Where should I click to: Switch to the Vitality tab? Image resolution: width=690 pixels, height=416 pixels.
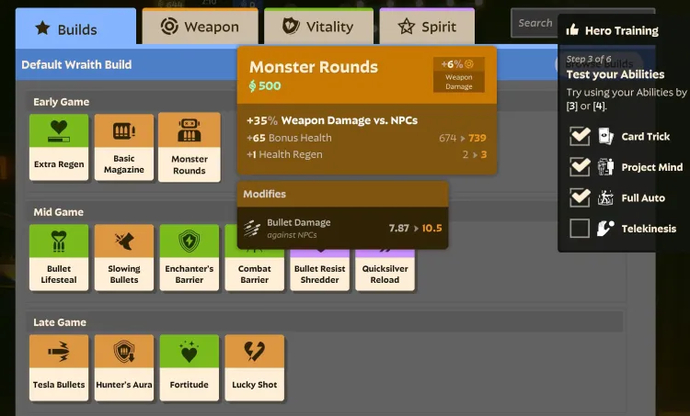click(x=319, y=27)
